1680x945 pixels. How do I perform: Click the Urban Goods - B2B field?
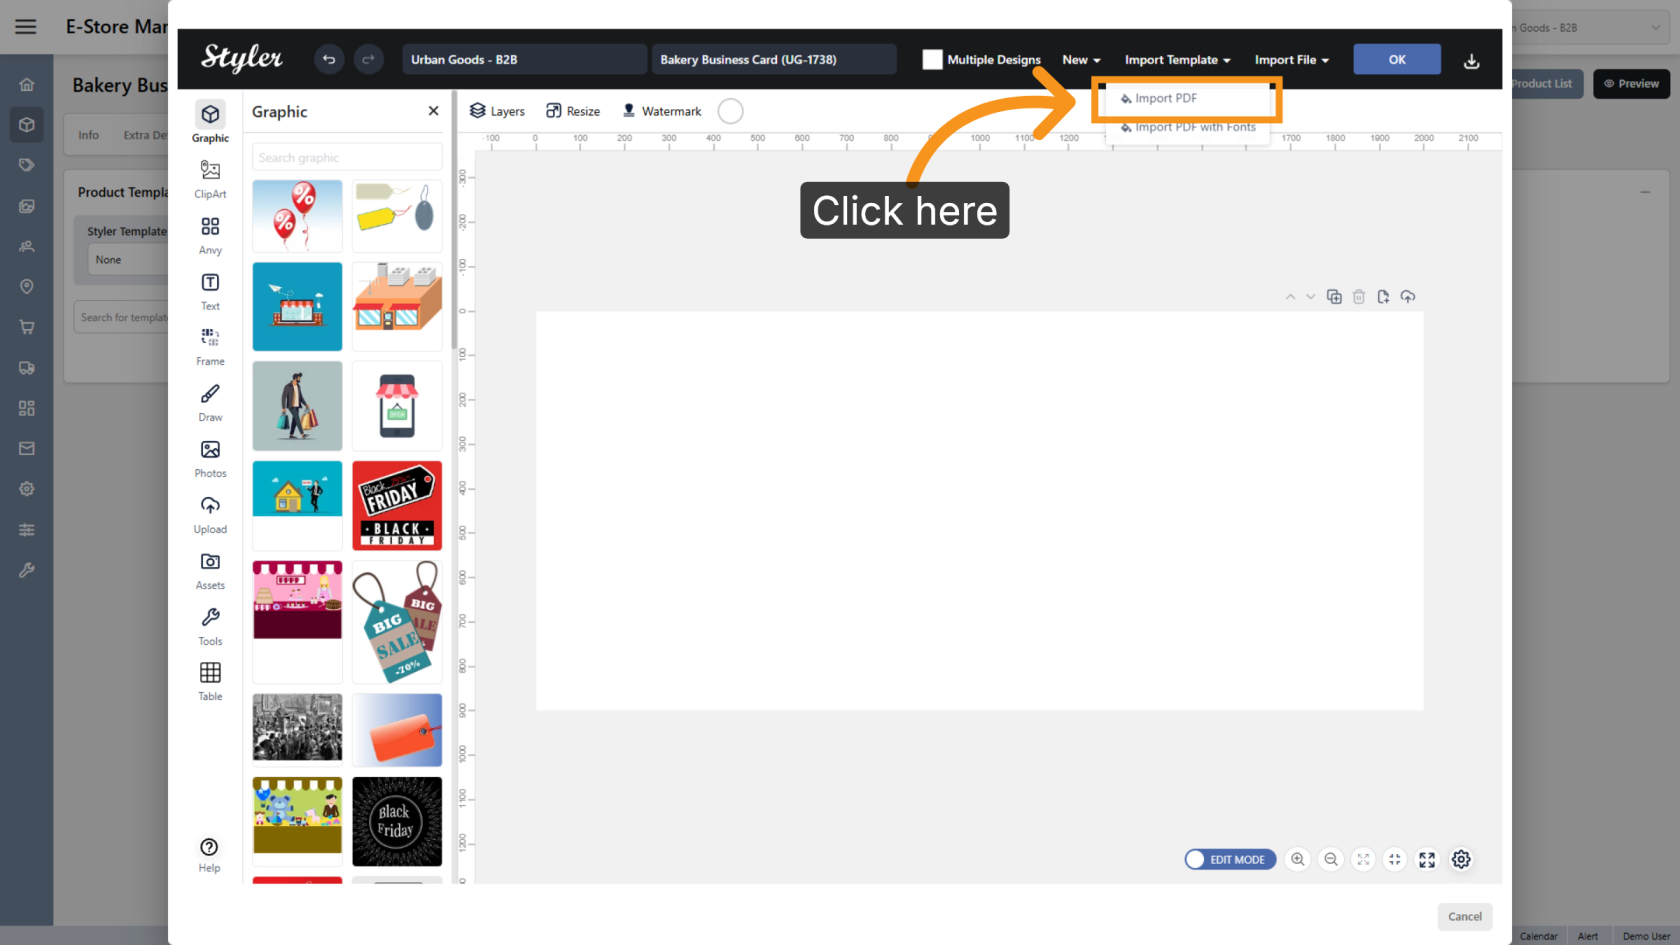(x=524, y=60)
